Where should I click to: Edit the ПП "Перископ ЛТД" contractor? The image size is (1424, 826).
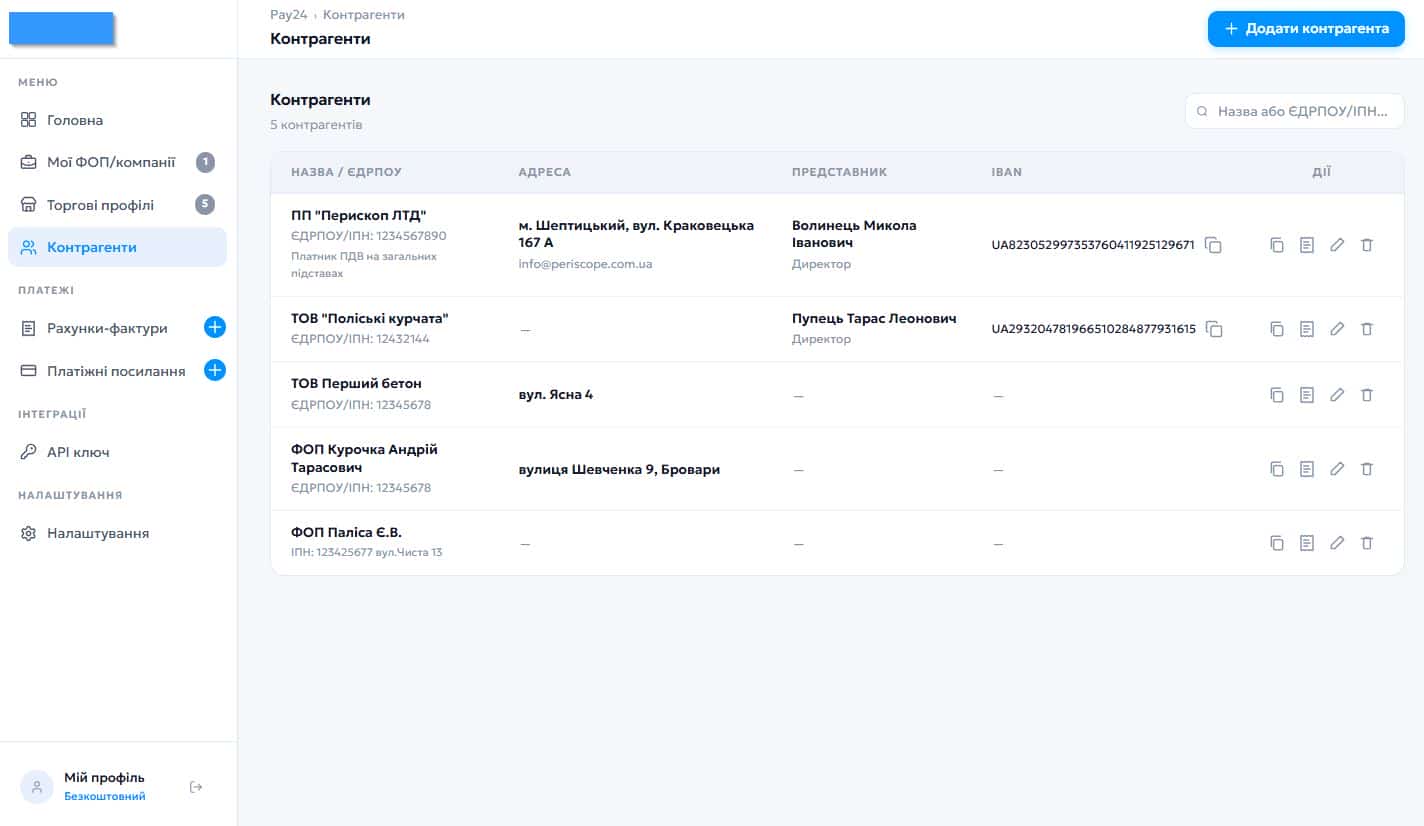[x=1337, y=245]
